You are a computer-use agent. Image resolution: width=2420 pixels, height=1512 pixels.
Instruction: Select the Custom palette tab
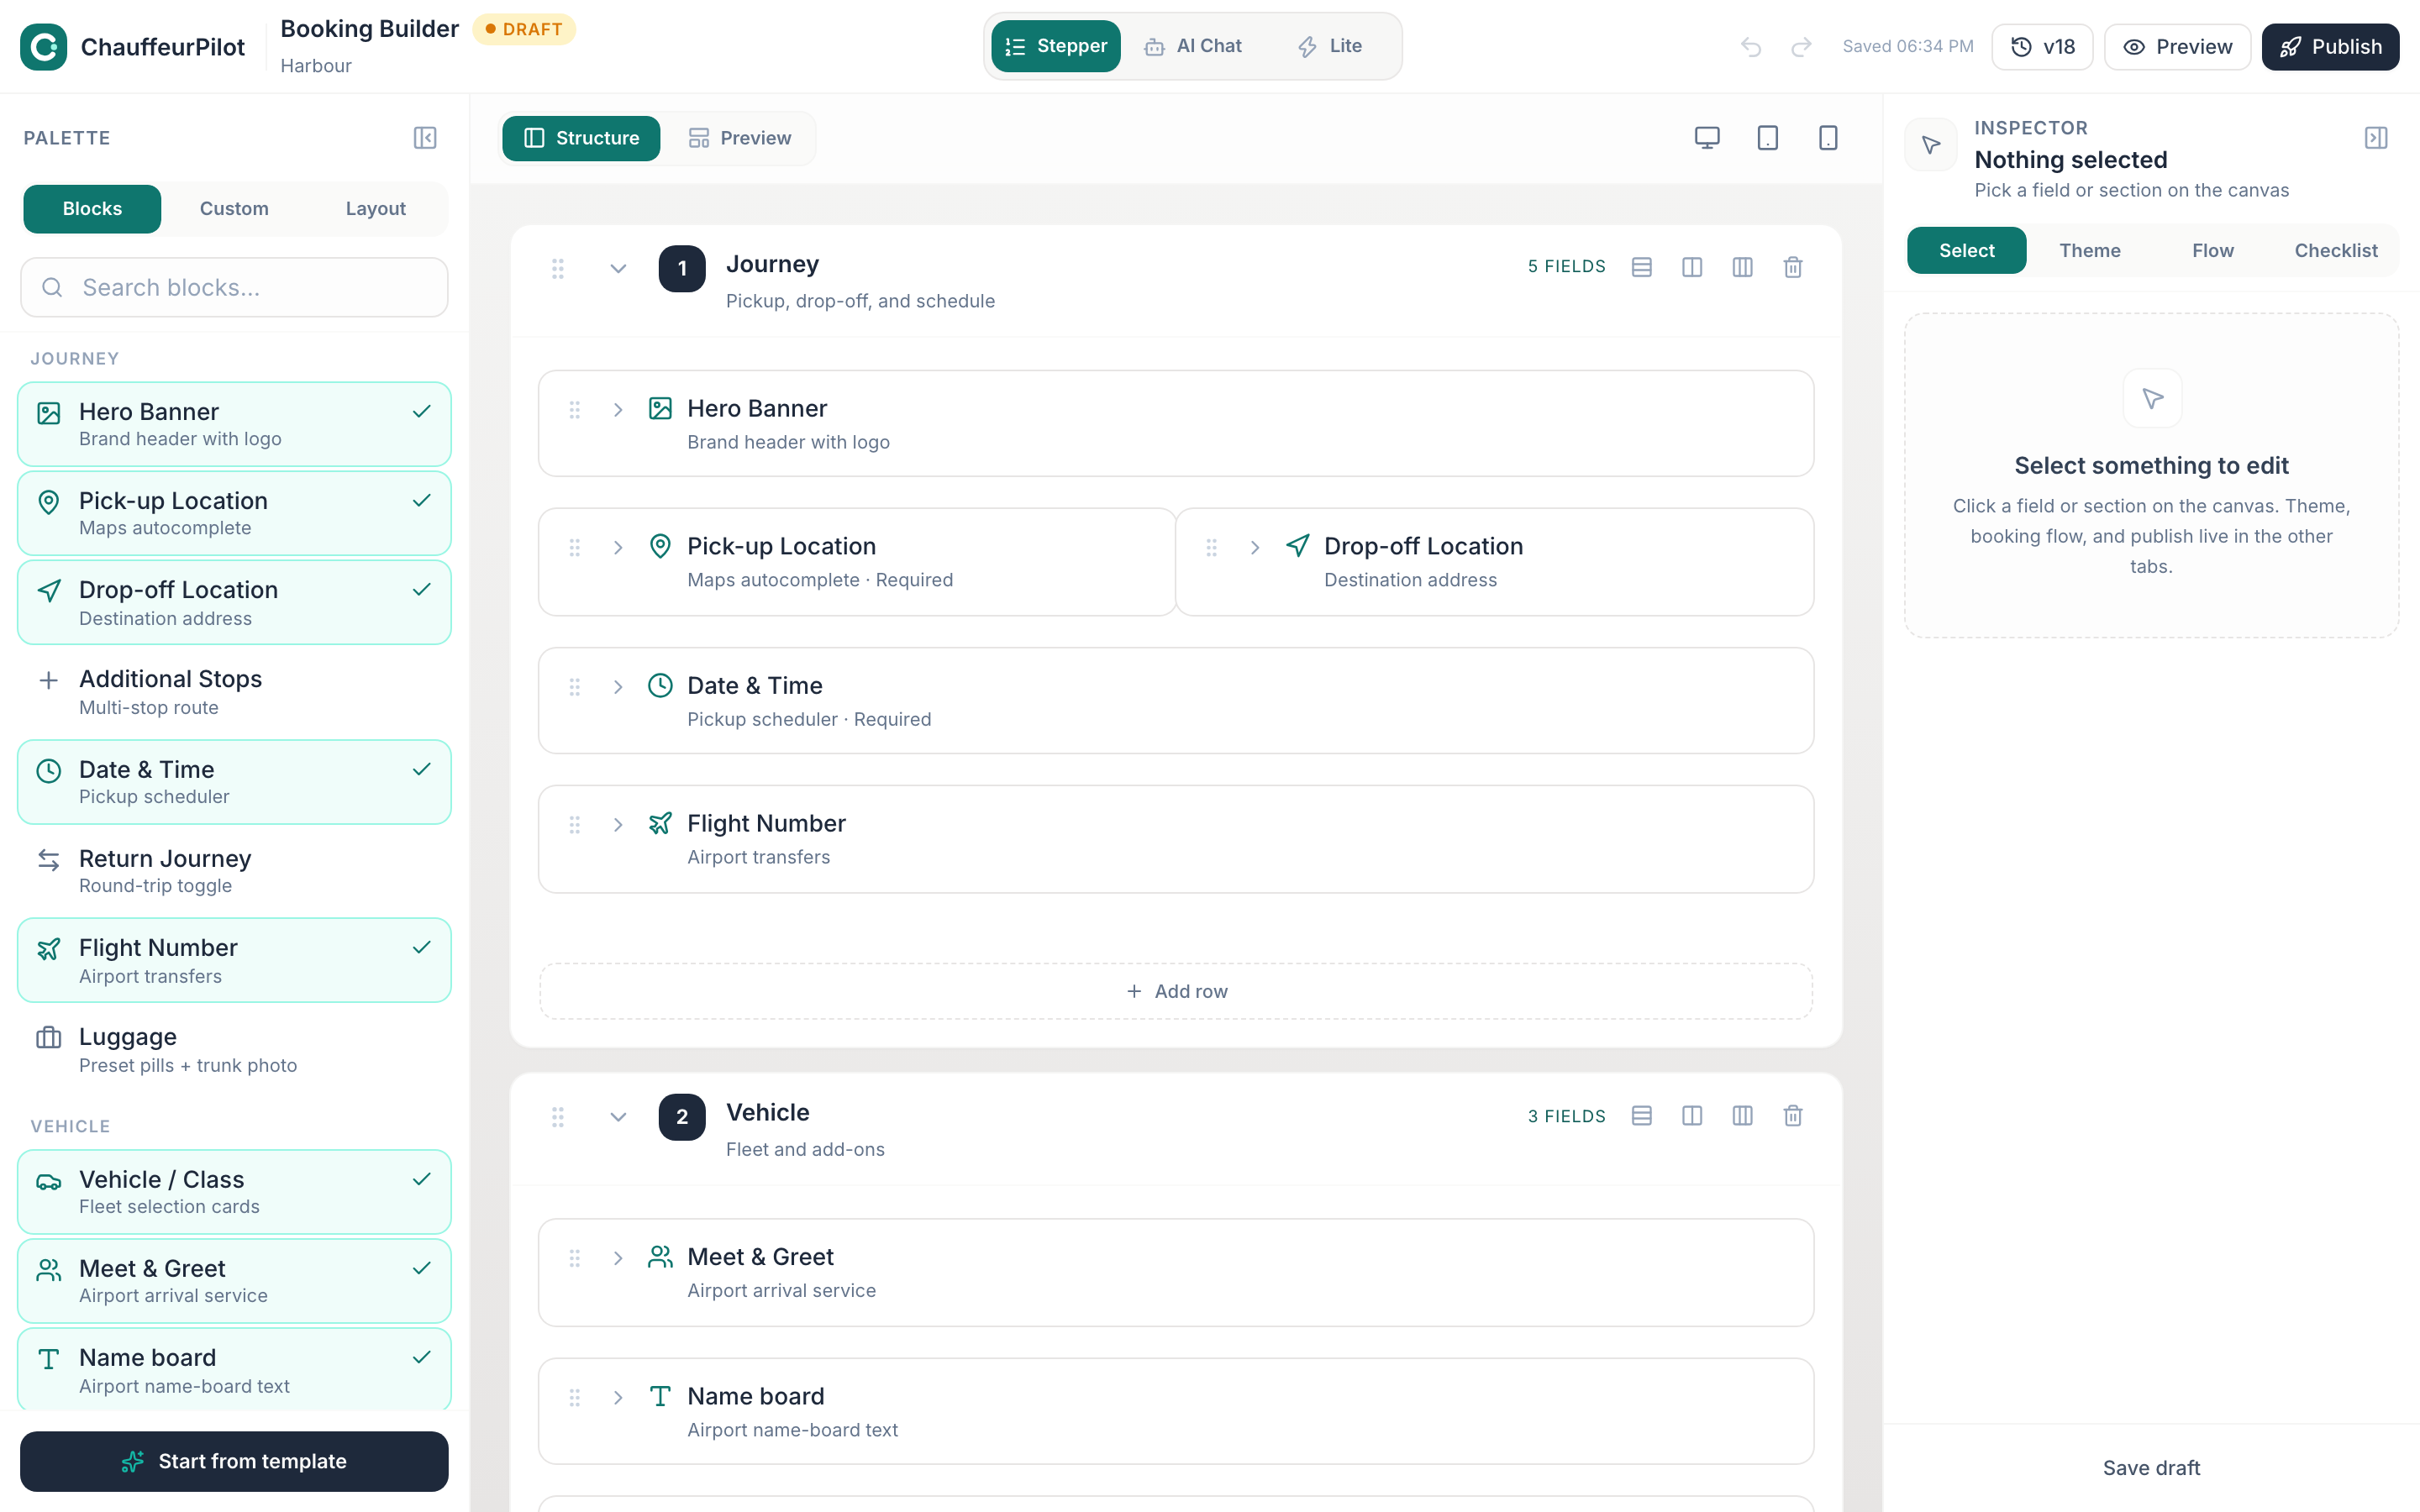tap(234, 209)
